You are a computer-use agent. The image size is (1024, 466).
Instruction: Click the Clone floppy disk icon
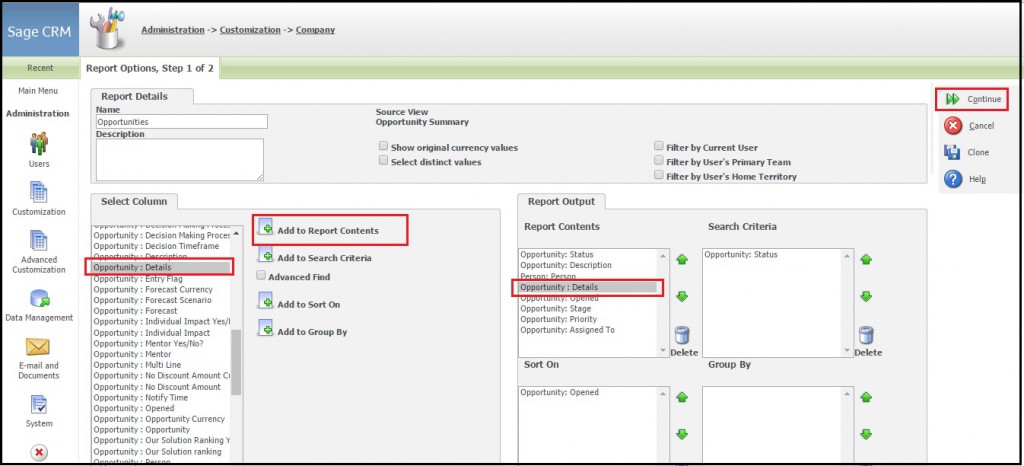point(952,152)
